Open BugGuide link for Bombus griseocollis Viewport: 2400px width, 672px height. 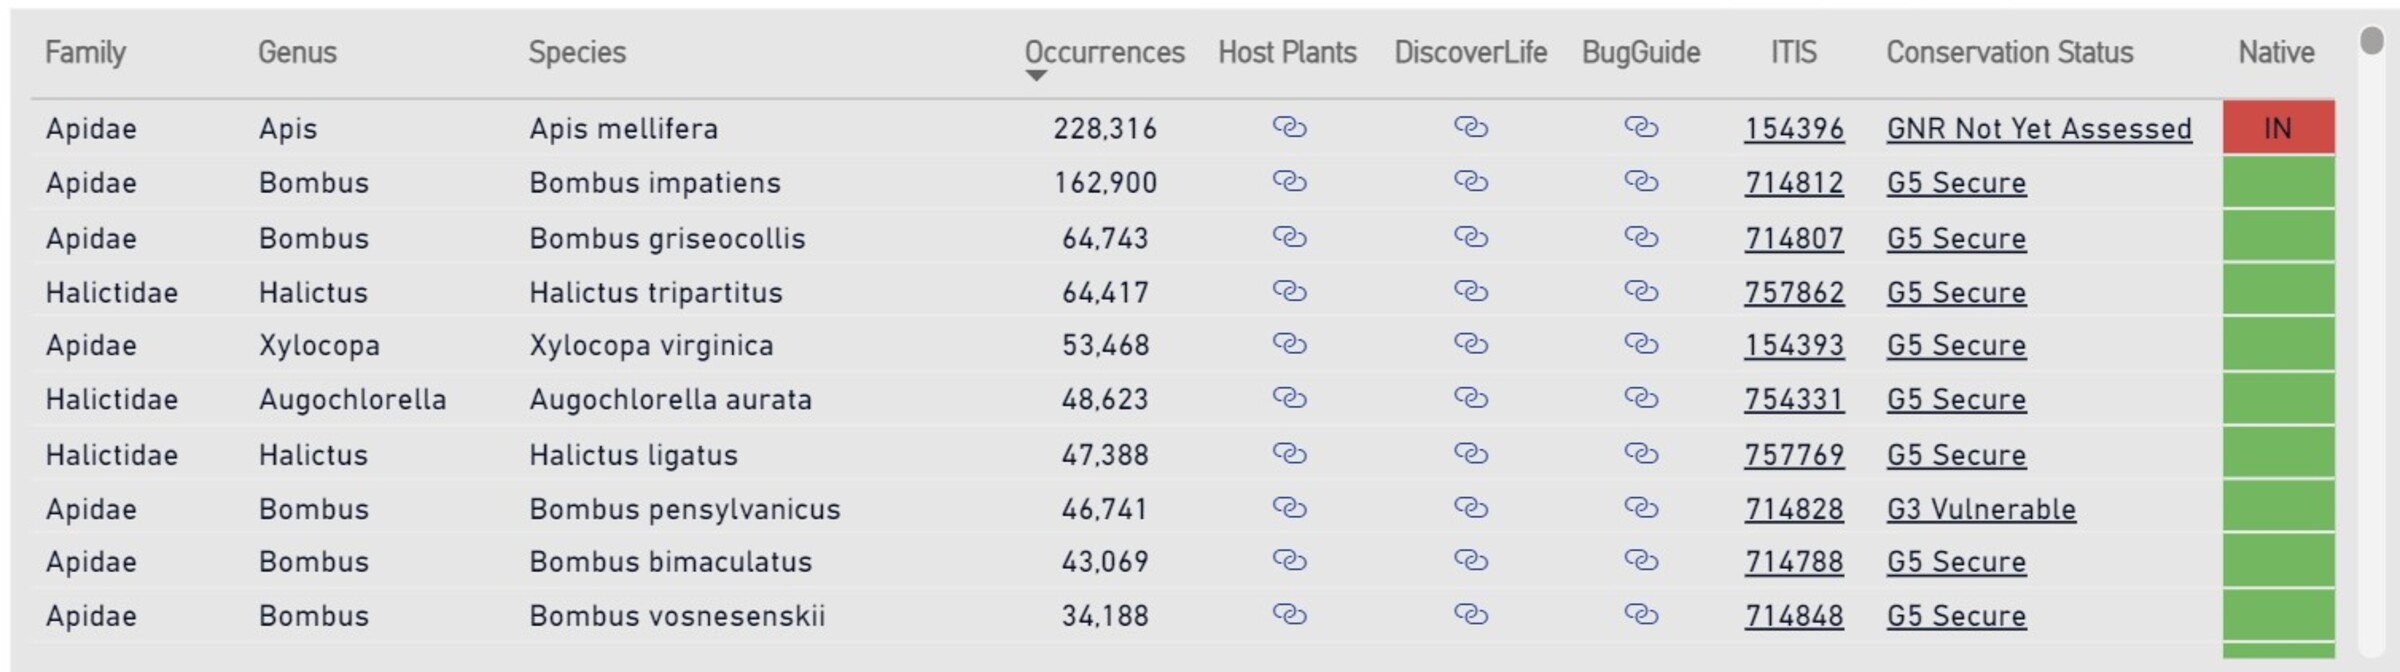1641,237
